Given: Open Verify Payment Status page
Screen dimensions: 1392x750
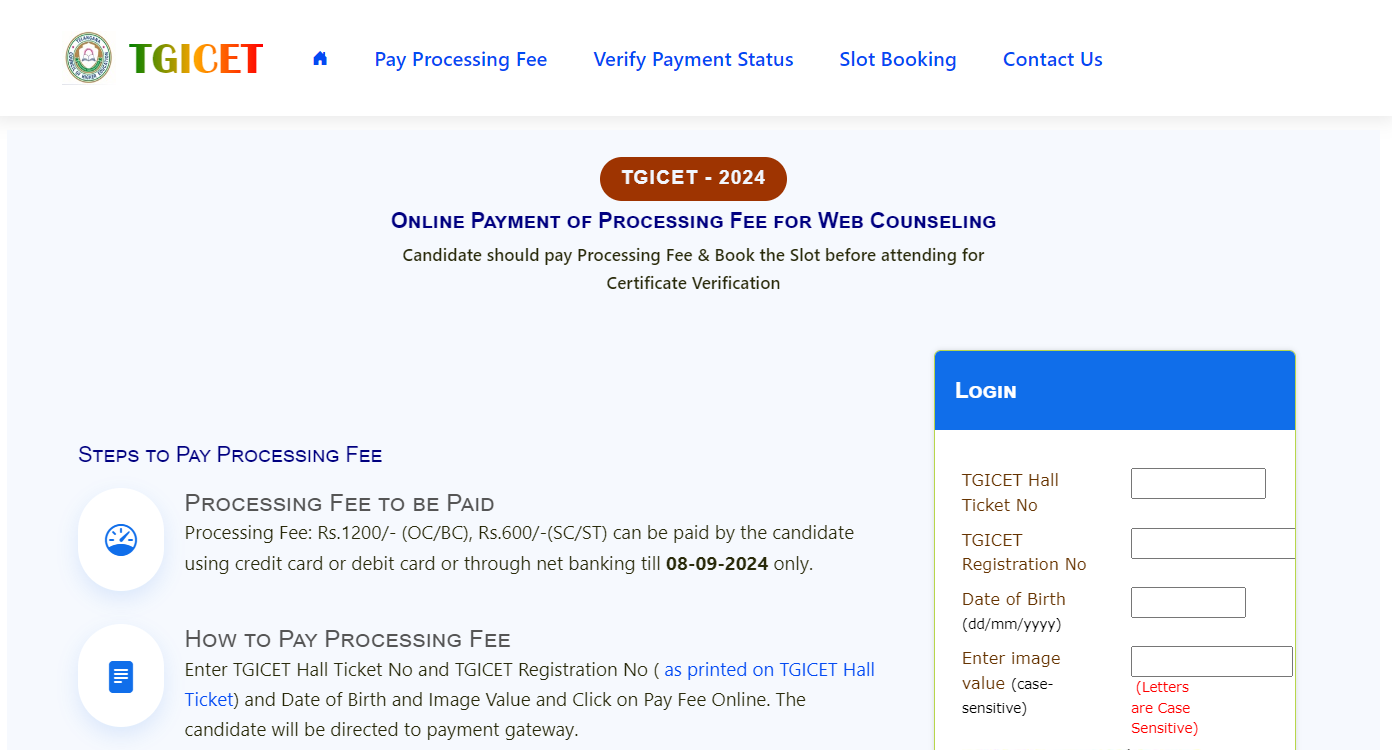Looking at the screenshot, I should pos(693,59).
